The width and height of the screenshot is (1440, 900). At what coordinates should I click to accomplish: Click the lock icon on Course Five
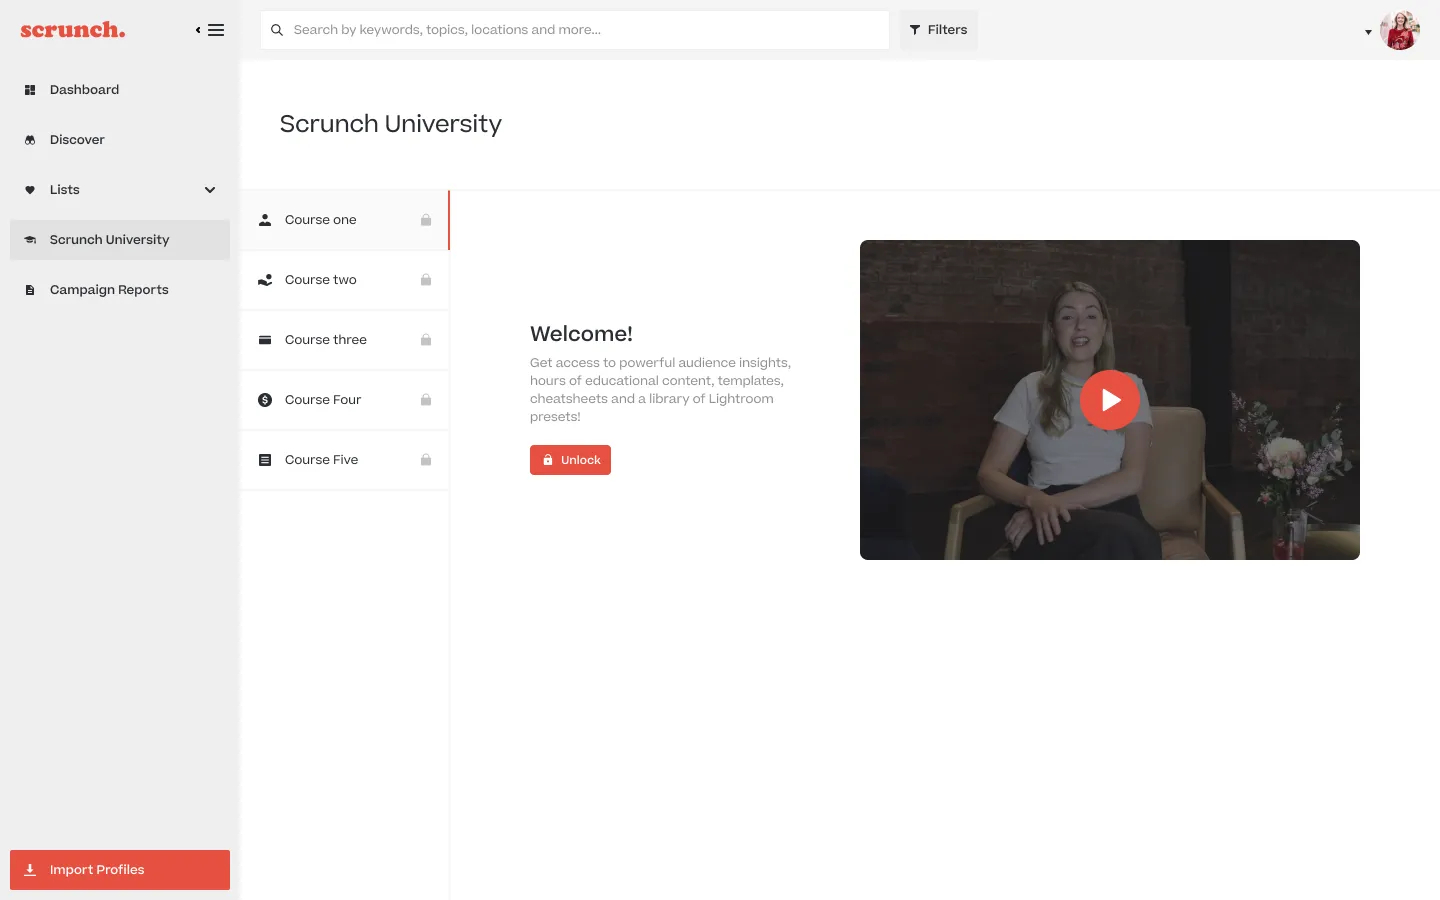click(x=426, y=460)
